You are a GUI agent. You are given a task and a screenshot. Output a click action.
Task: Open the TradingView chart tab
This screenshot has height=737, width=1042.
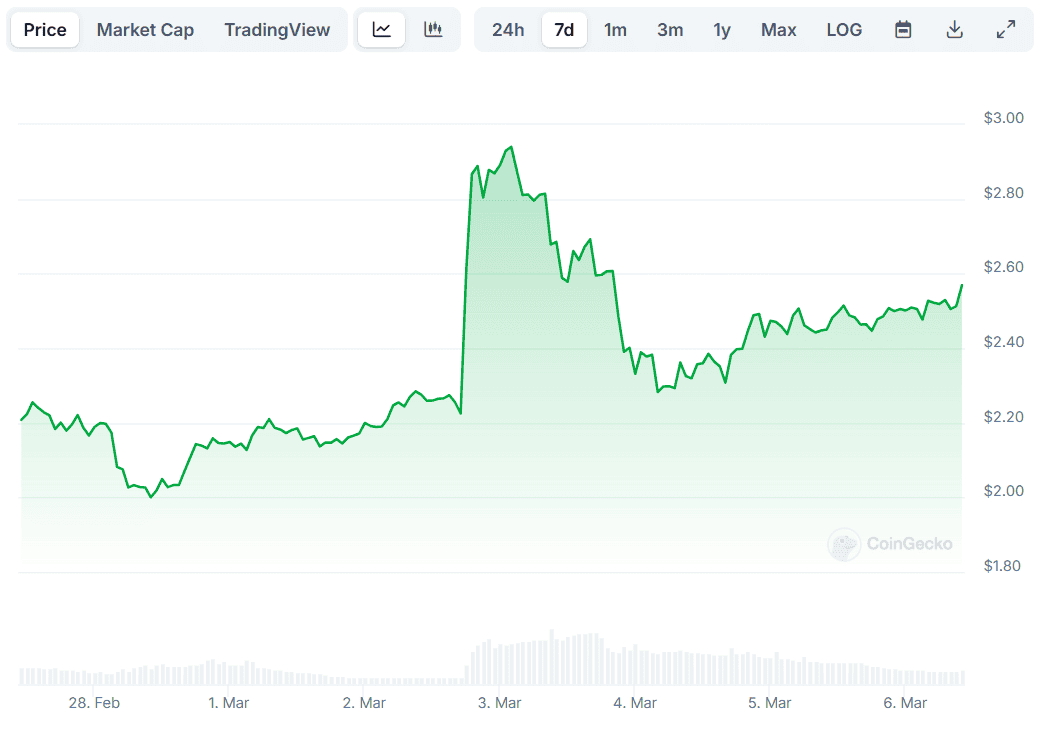pyautogui.click(x=277, y=30)
